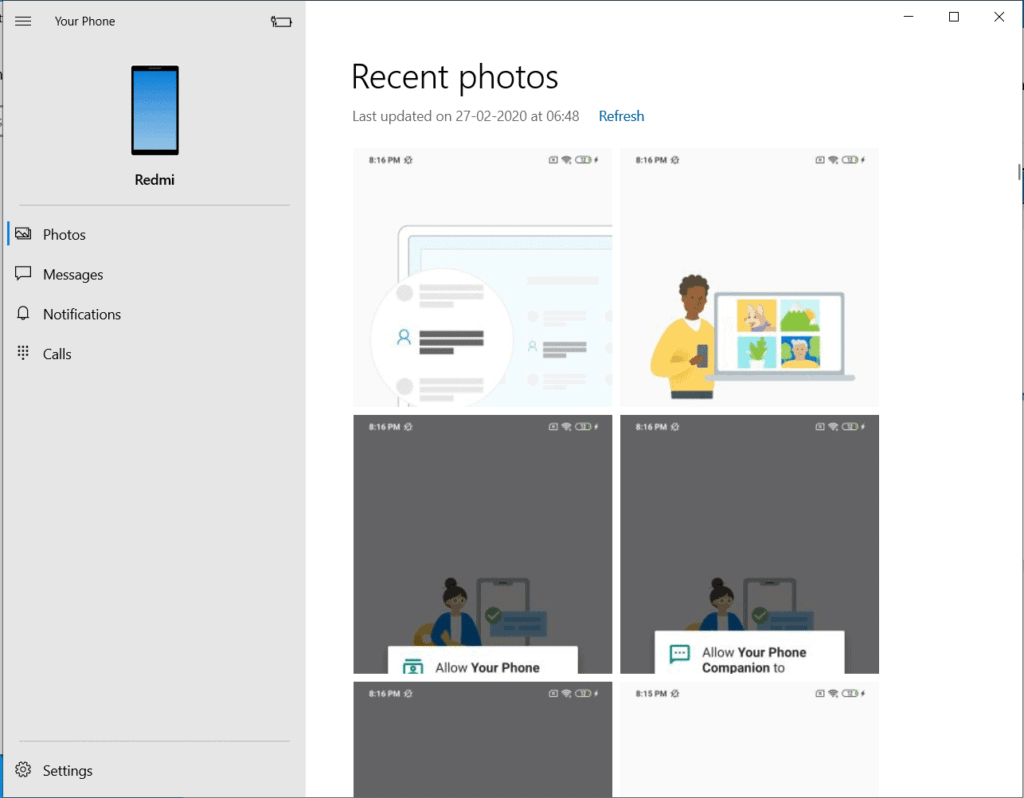Click the Notifications bell icon
The height and width of the screenshot is (798, 1024).
point(23,313)
